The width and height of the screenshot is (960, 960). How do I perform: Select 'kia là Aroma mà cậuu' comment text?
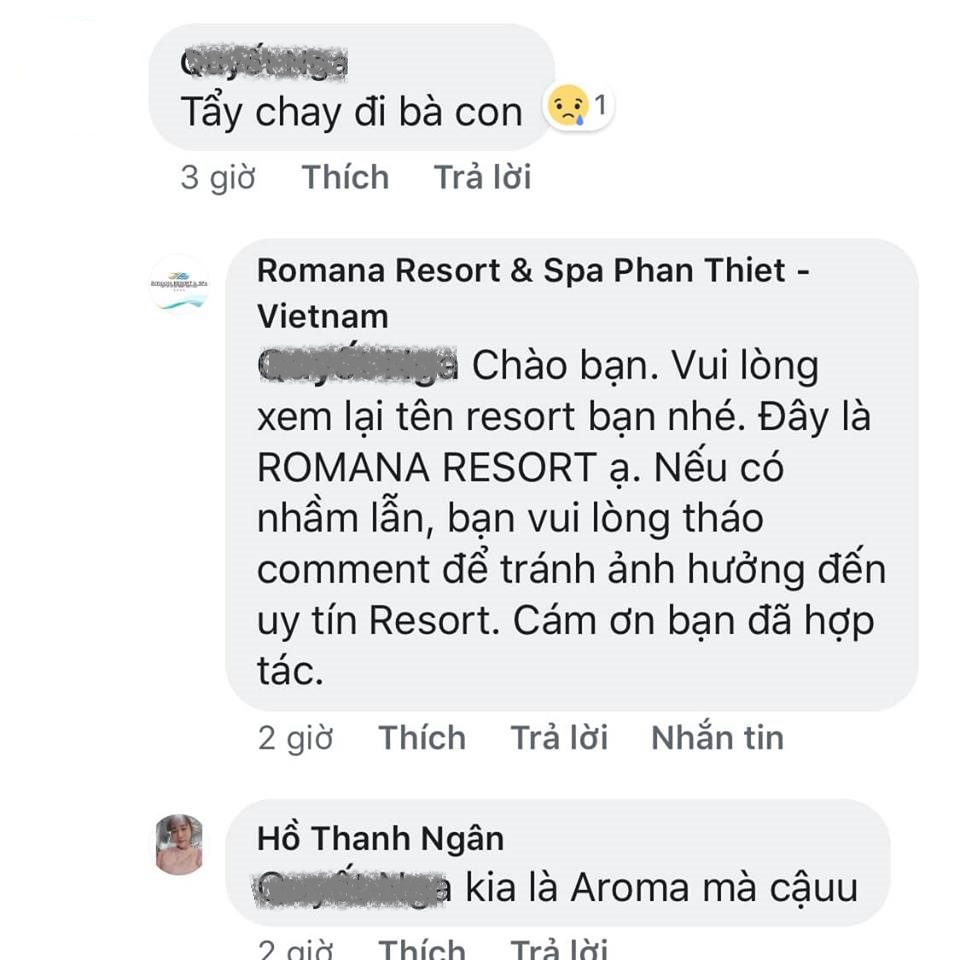click(661, 888)
